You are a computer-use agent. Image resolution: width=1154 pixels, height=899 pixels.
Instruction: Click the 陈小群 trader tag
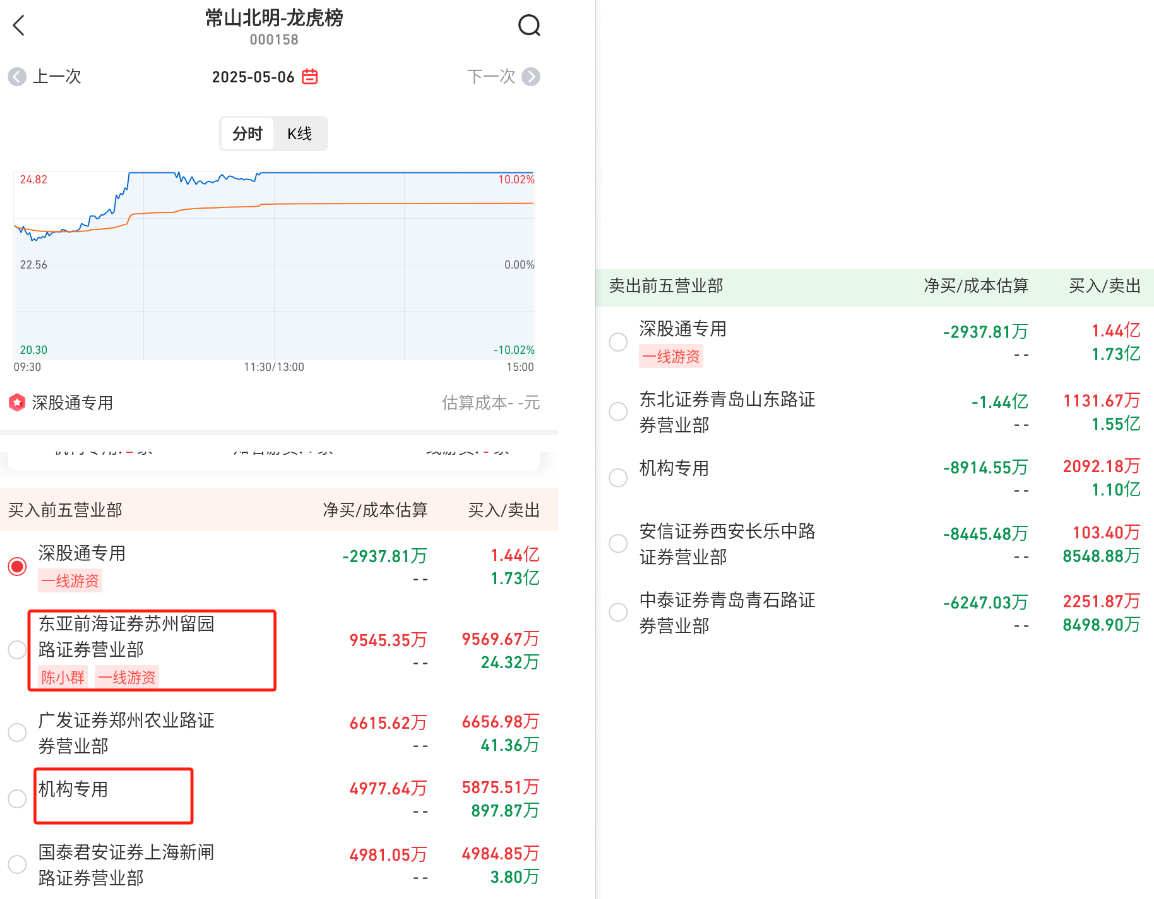click(x=62, y=677)
